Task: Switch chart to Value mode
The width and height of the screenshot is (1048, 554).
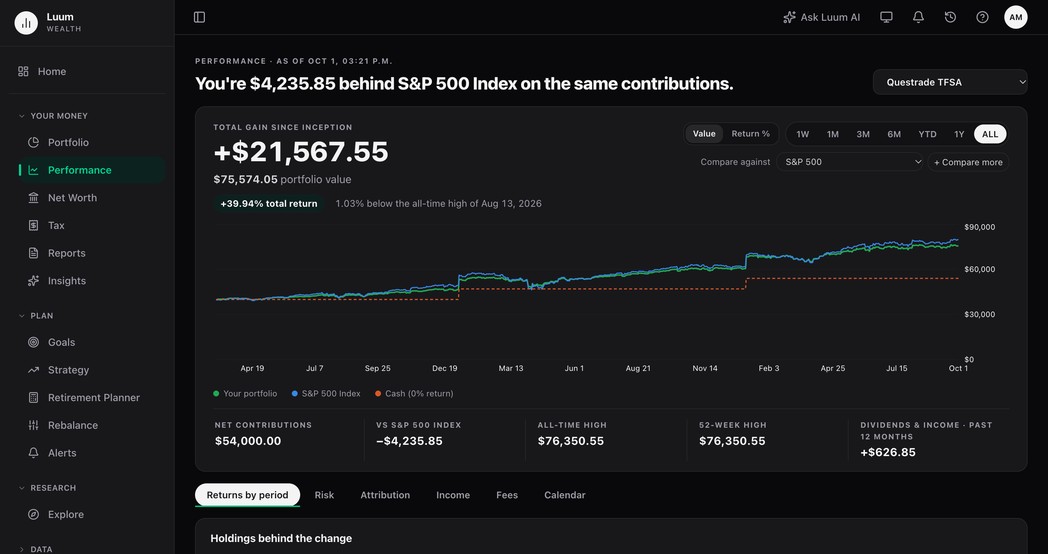Action: coord(704,134)
